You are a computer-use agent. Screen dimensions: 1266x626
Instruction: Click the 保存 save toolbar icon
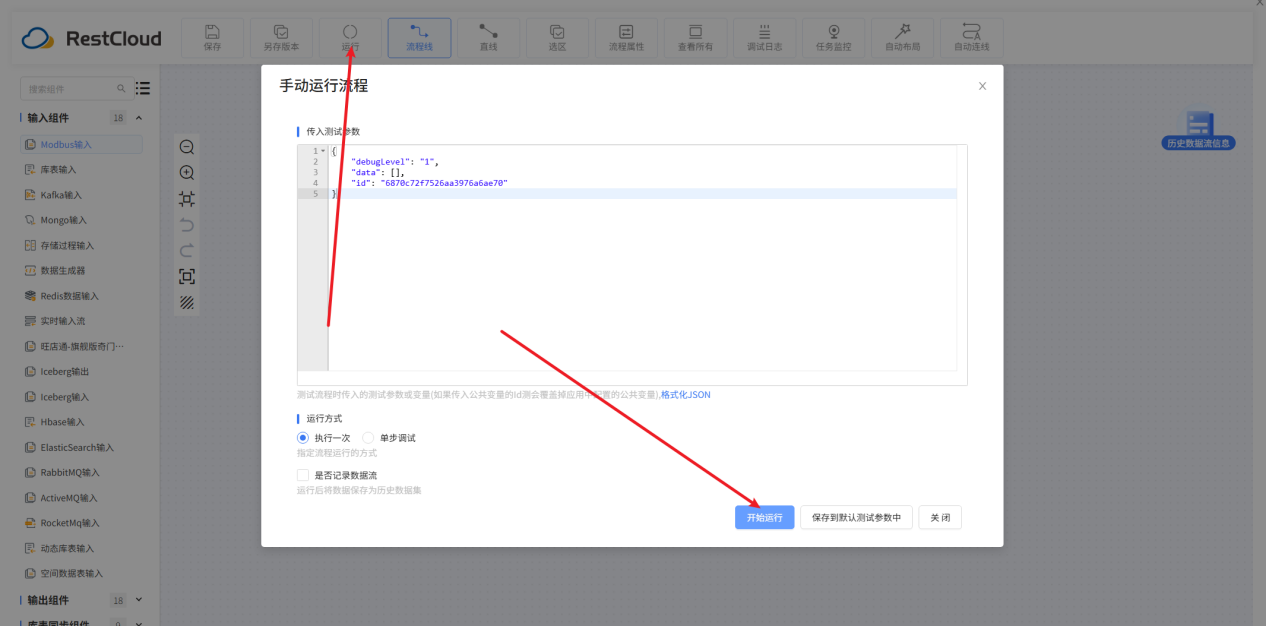(212, 38)
